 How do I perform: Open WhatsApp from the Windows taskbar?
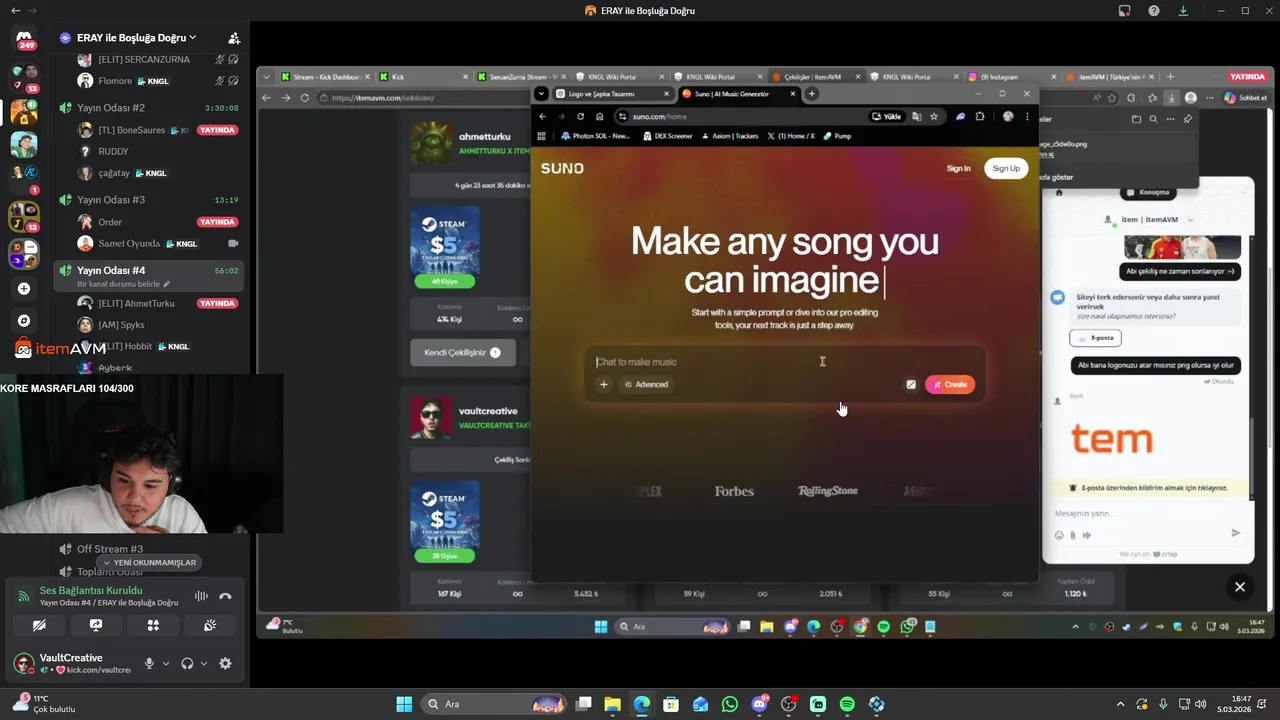(x=730, y=704)
